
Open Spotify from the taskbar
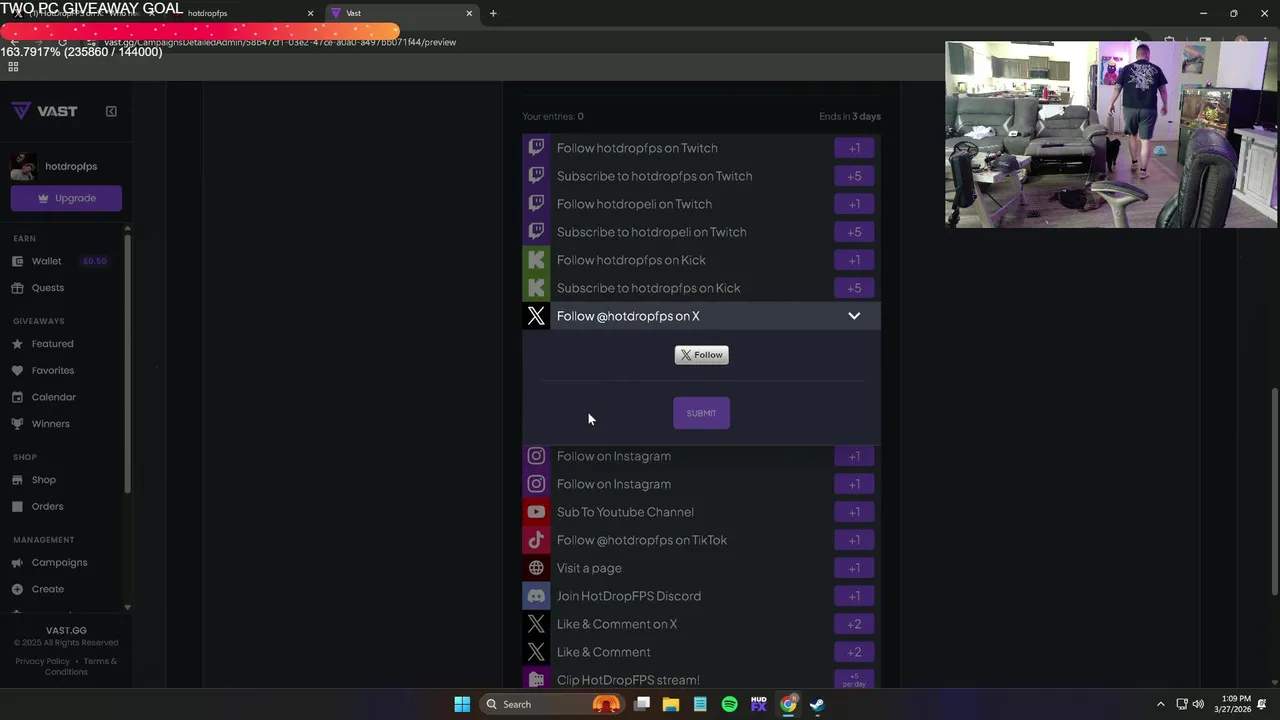click(x=729, y=704)
